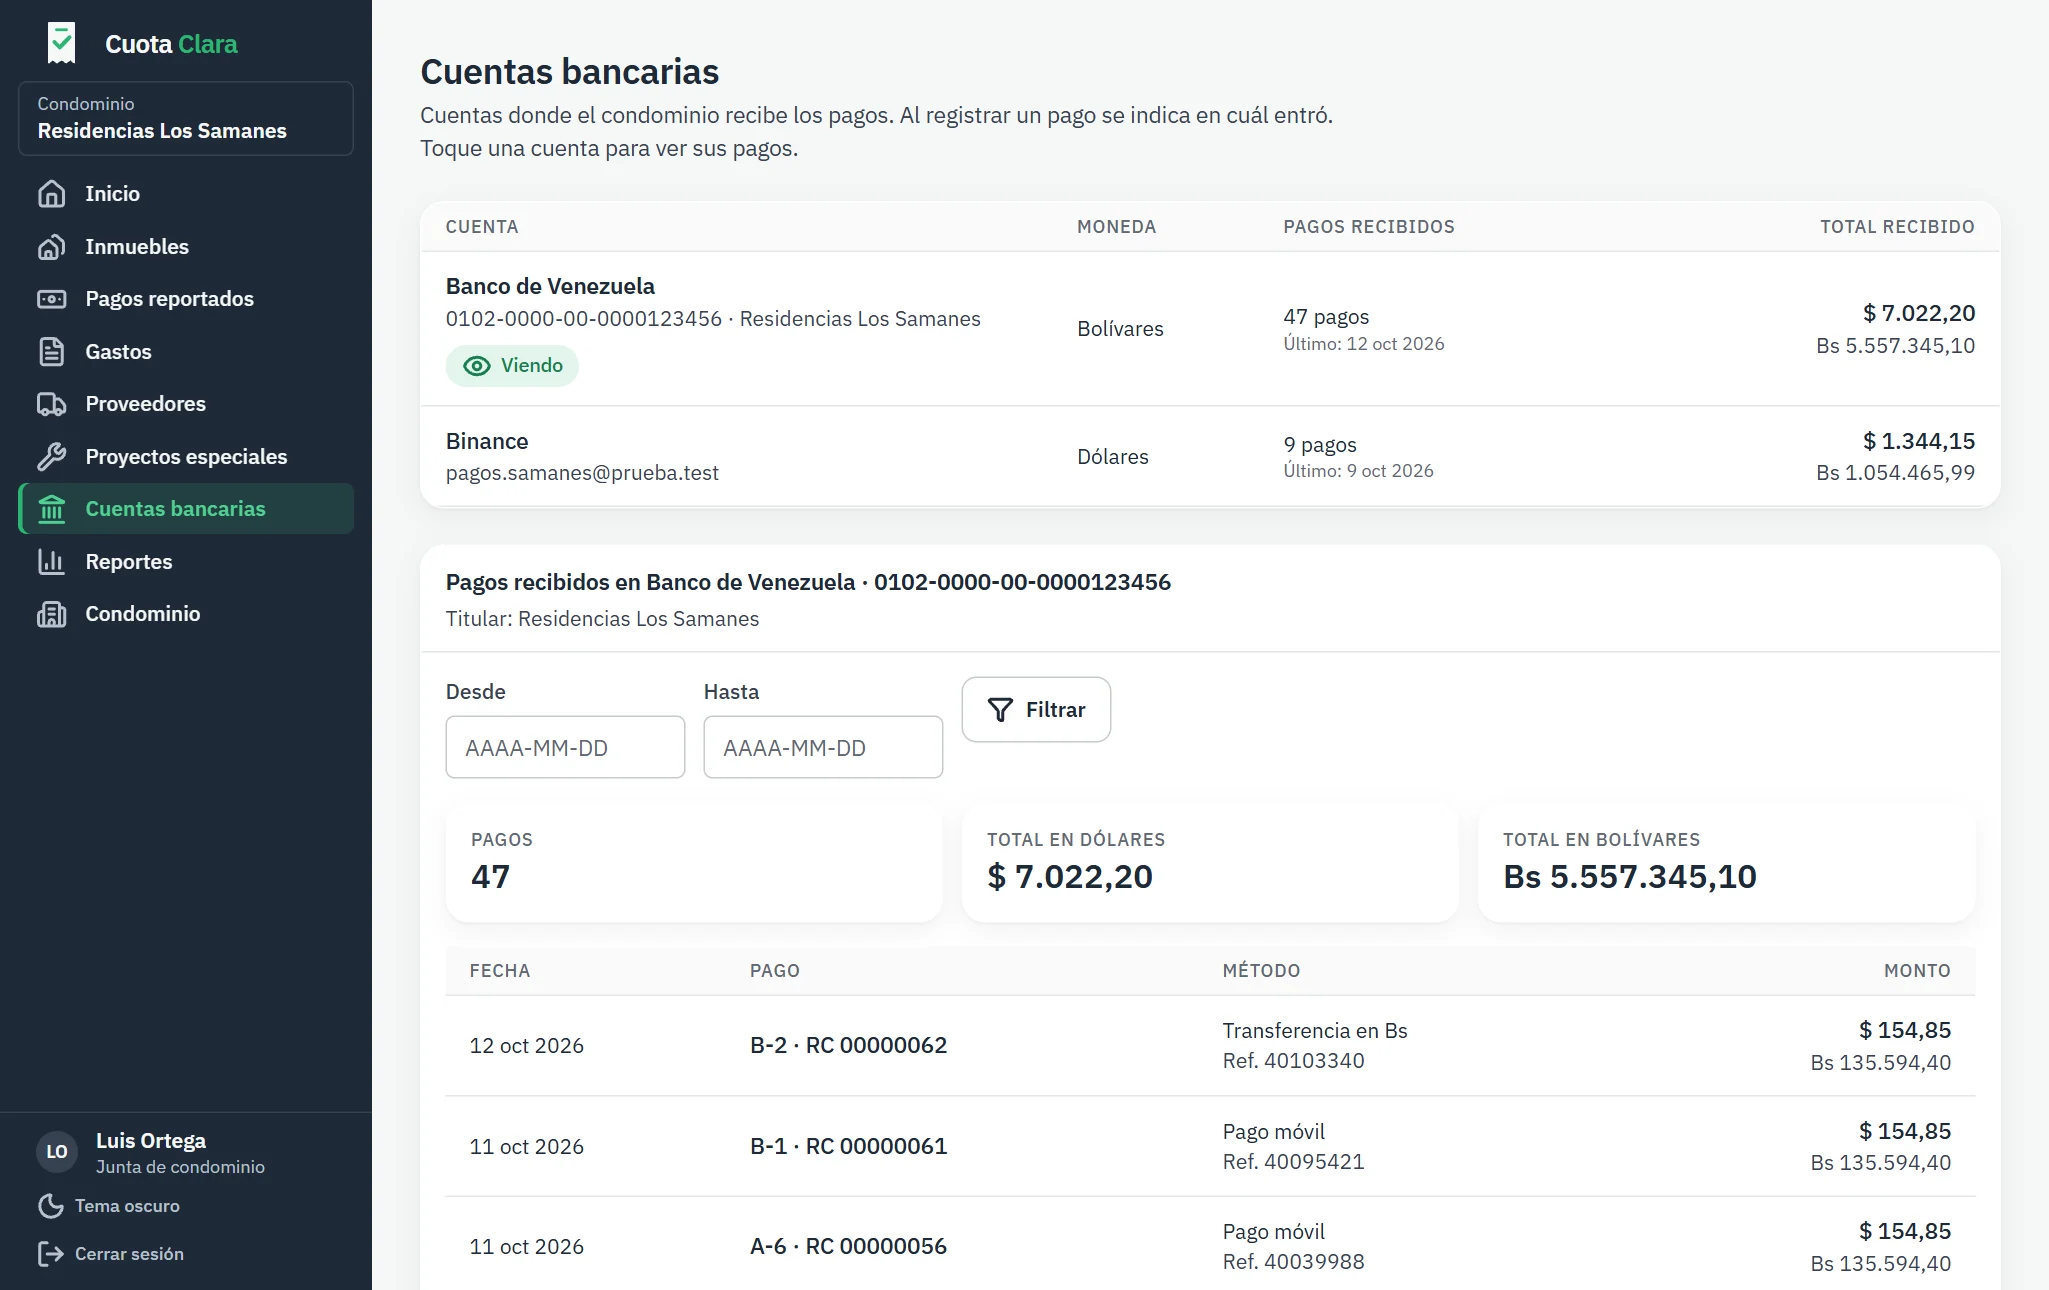Open Proyectos especiales page
The width and height of the screenshot is (2049, 1290).
[x=186, y=457]
